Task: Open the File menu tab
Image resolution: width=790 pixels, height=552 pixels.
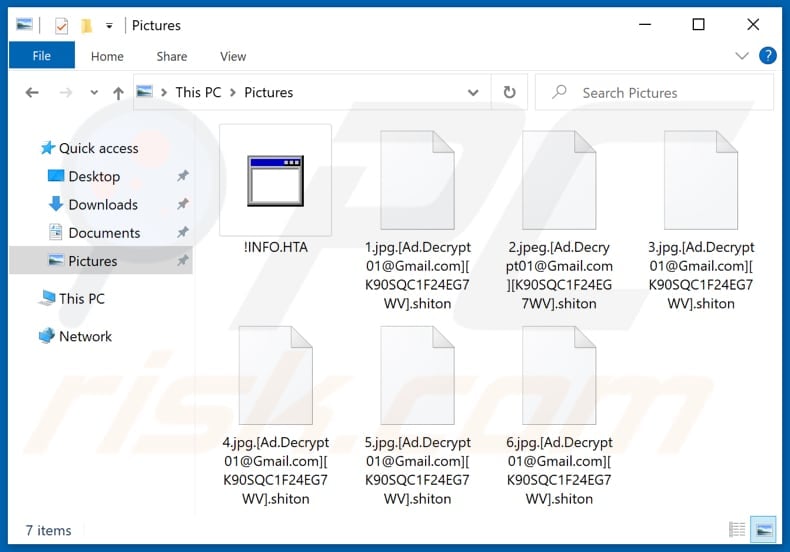Action: [41, 56]
